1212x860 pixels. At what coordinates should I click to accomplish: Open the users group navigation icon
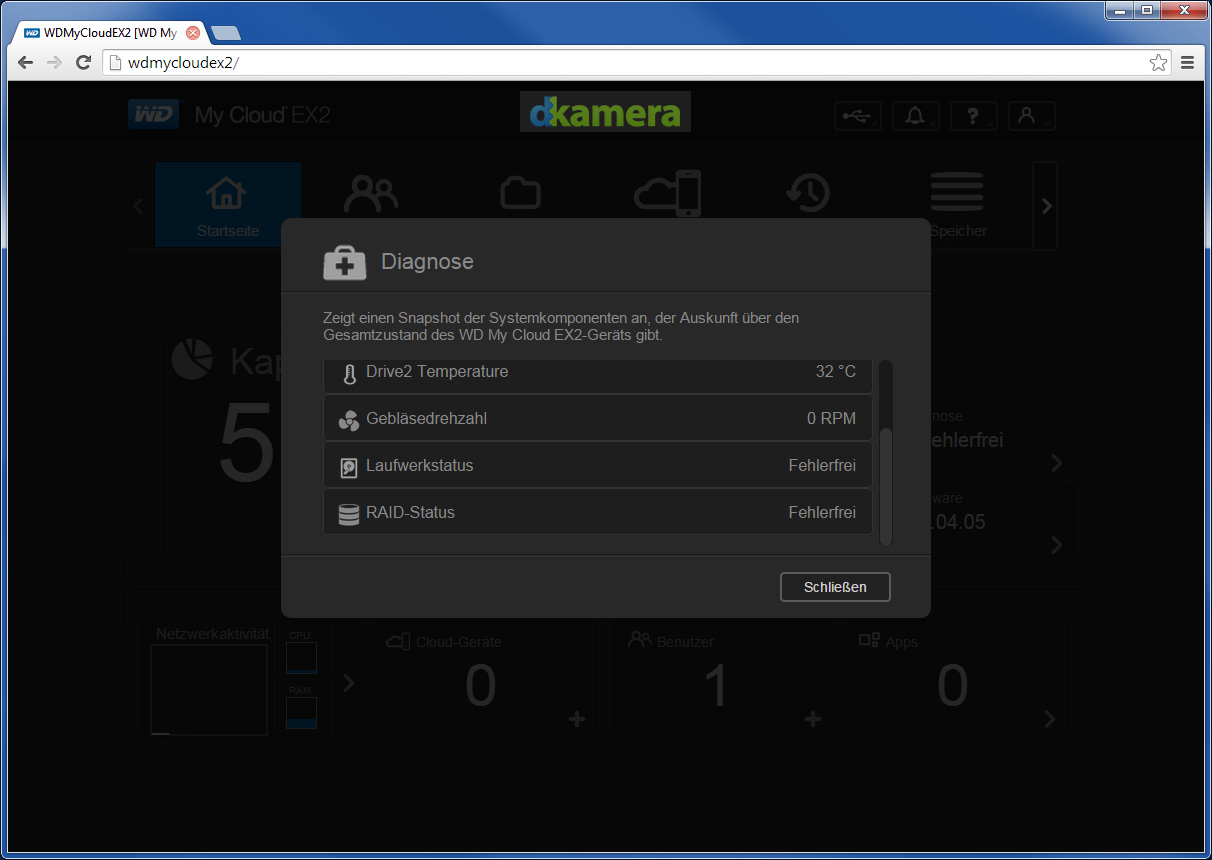(371, 195)
